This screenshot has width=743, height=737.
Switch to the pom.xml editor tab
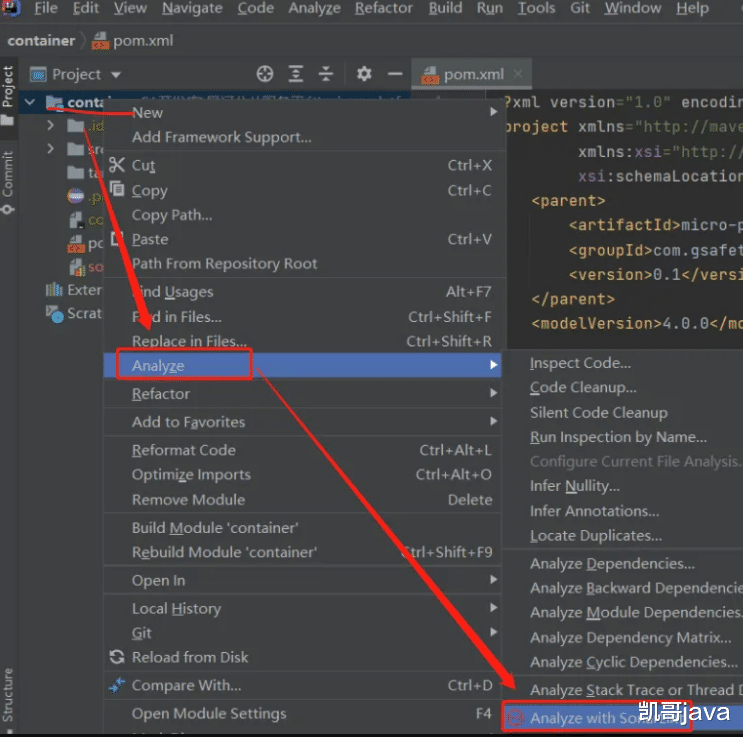coord(472,74)
